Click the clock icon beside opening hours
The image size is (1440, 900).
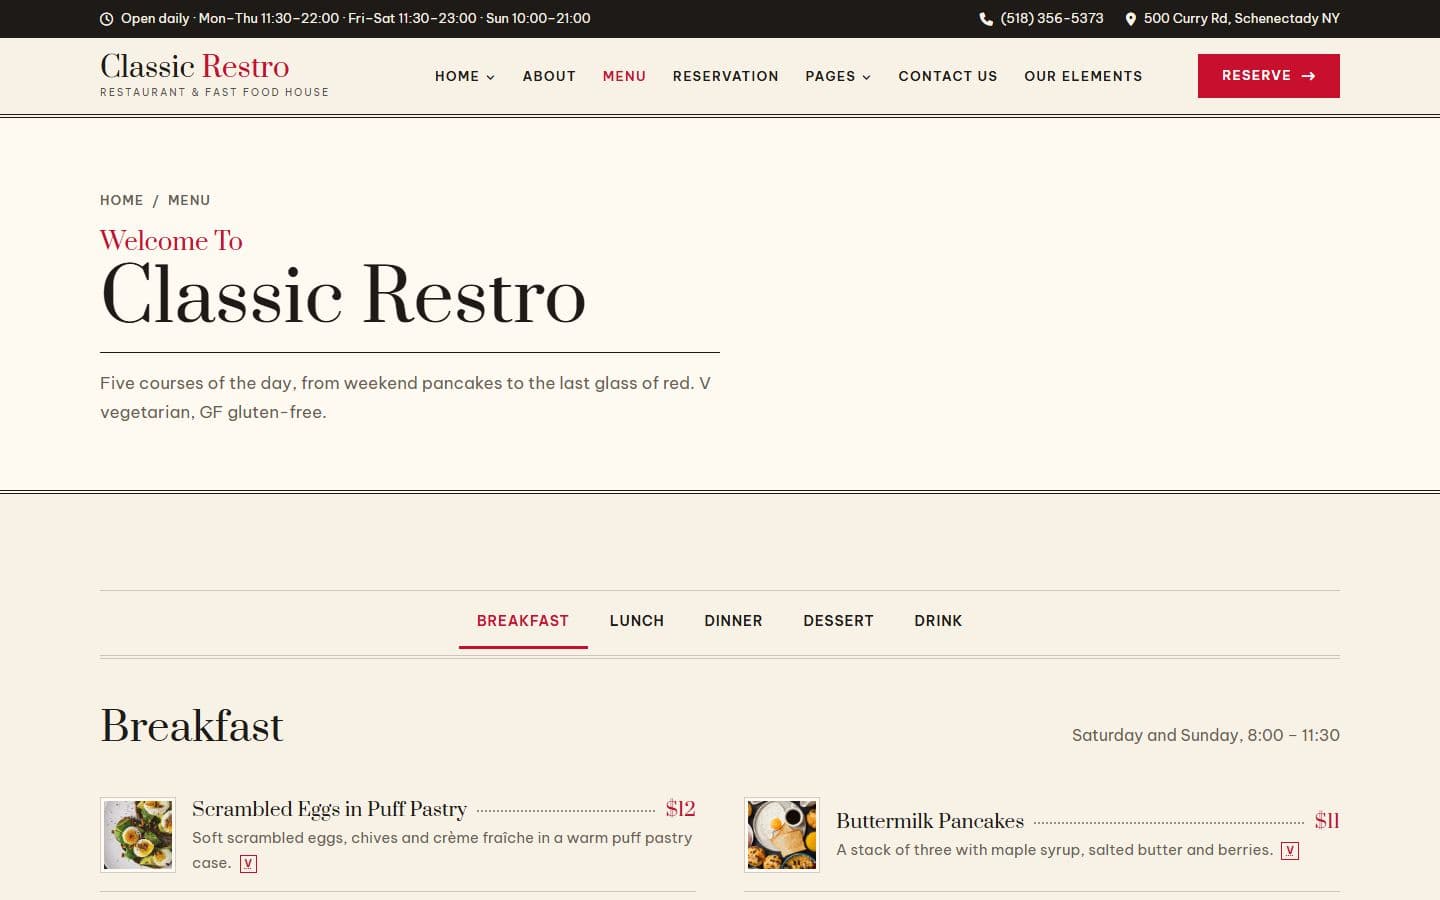[107, 19]
